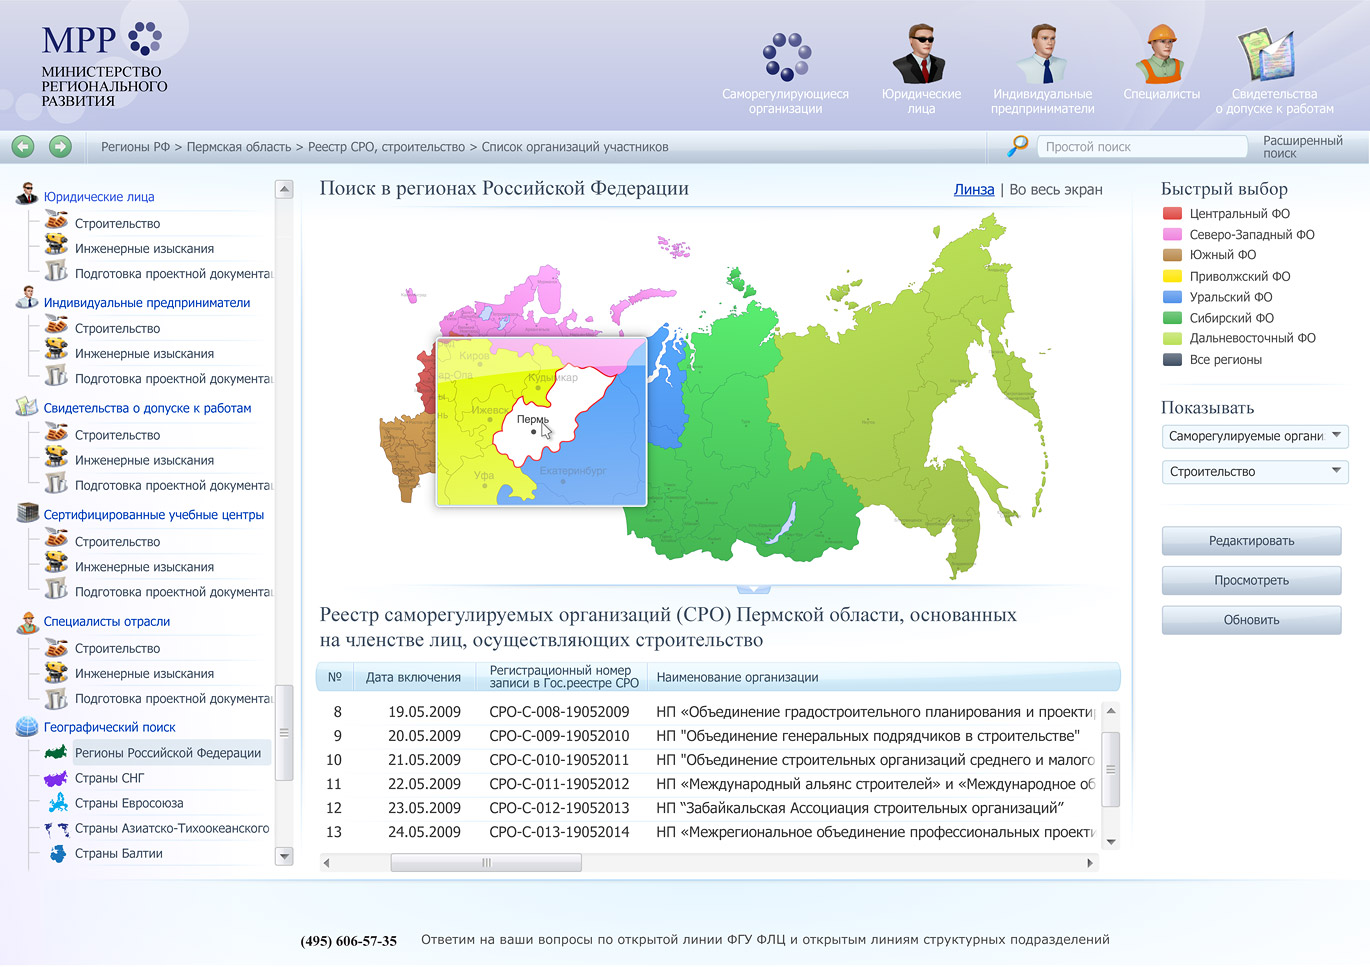Click the red Центральный ФО color swatch
1370x967 pixels.
pyautogui.click(x=1171, y=213)
